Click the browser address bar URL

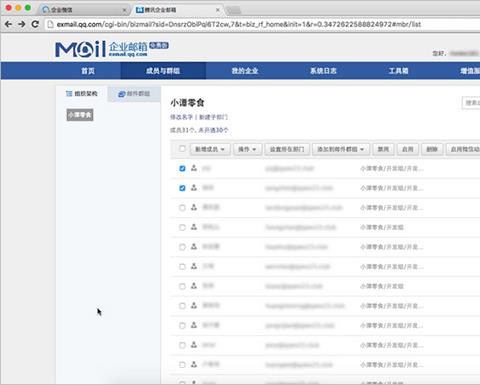pos(239,24)
